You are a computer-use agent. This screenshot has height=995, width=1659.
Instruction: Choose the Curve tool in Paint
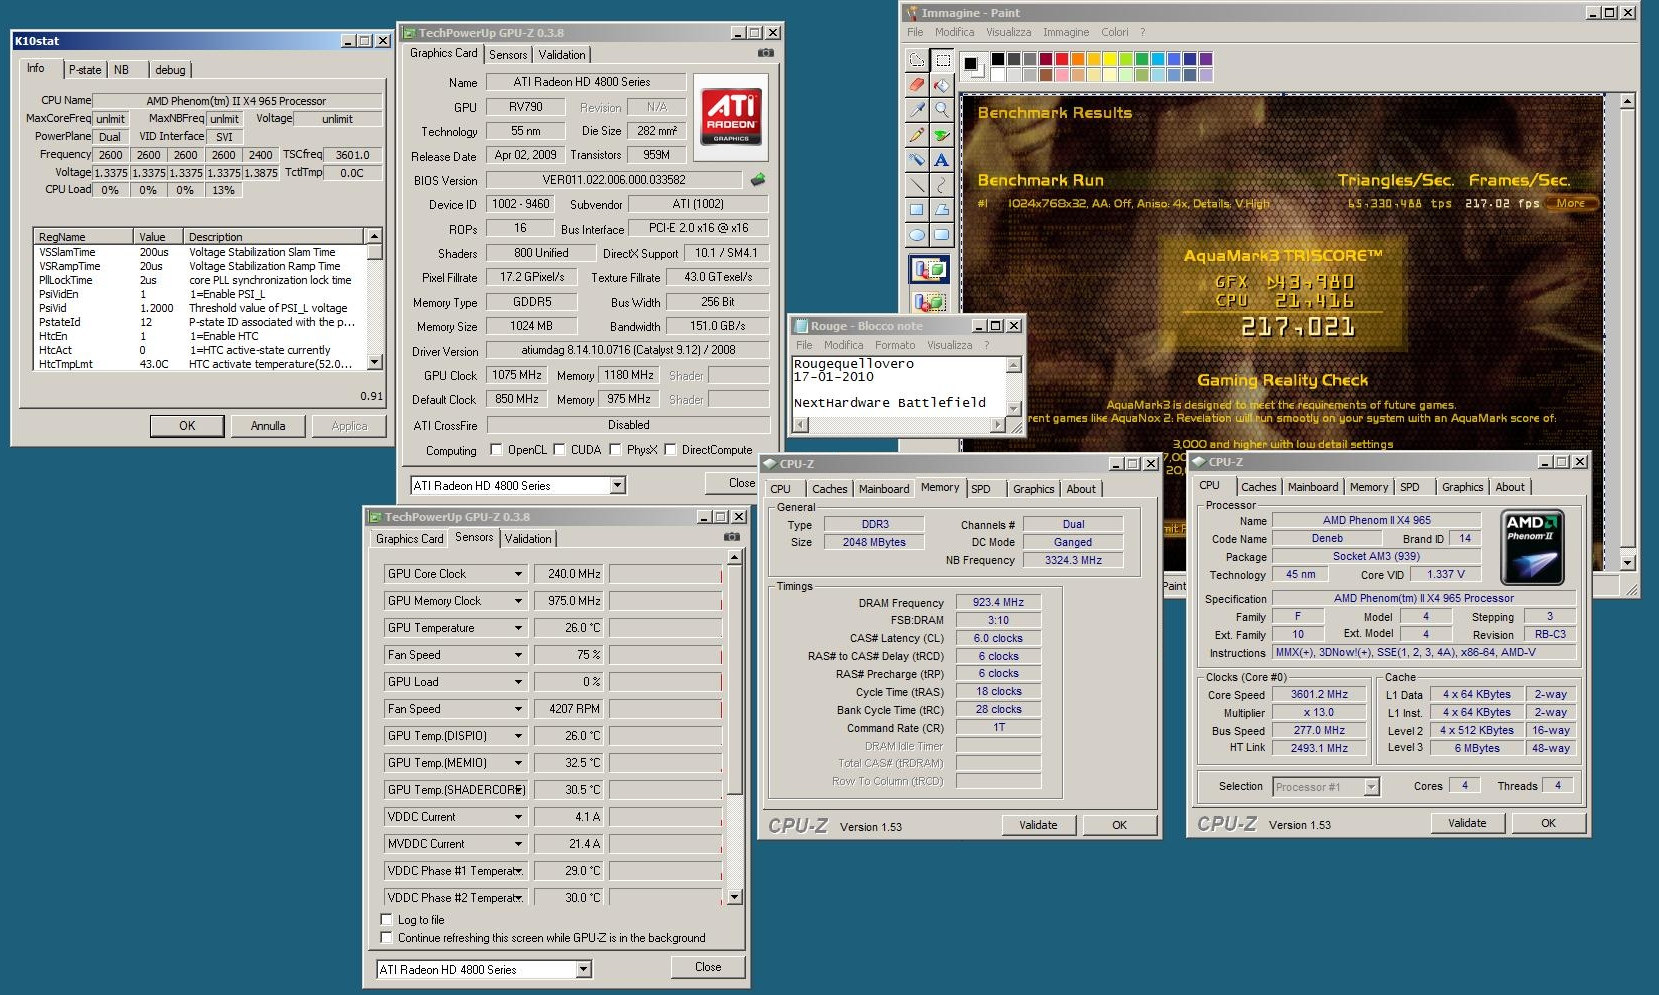coord(942,185)
